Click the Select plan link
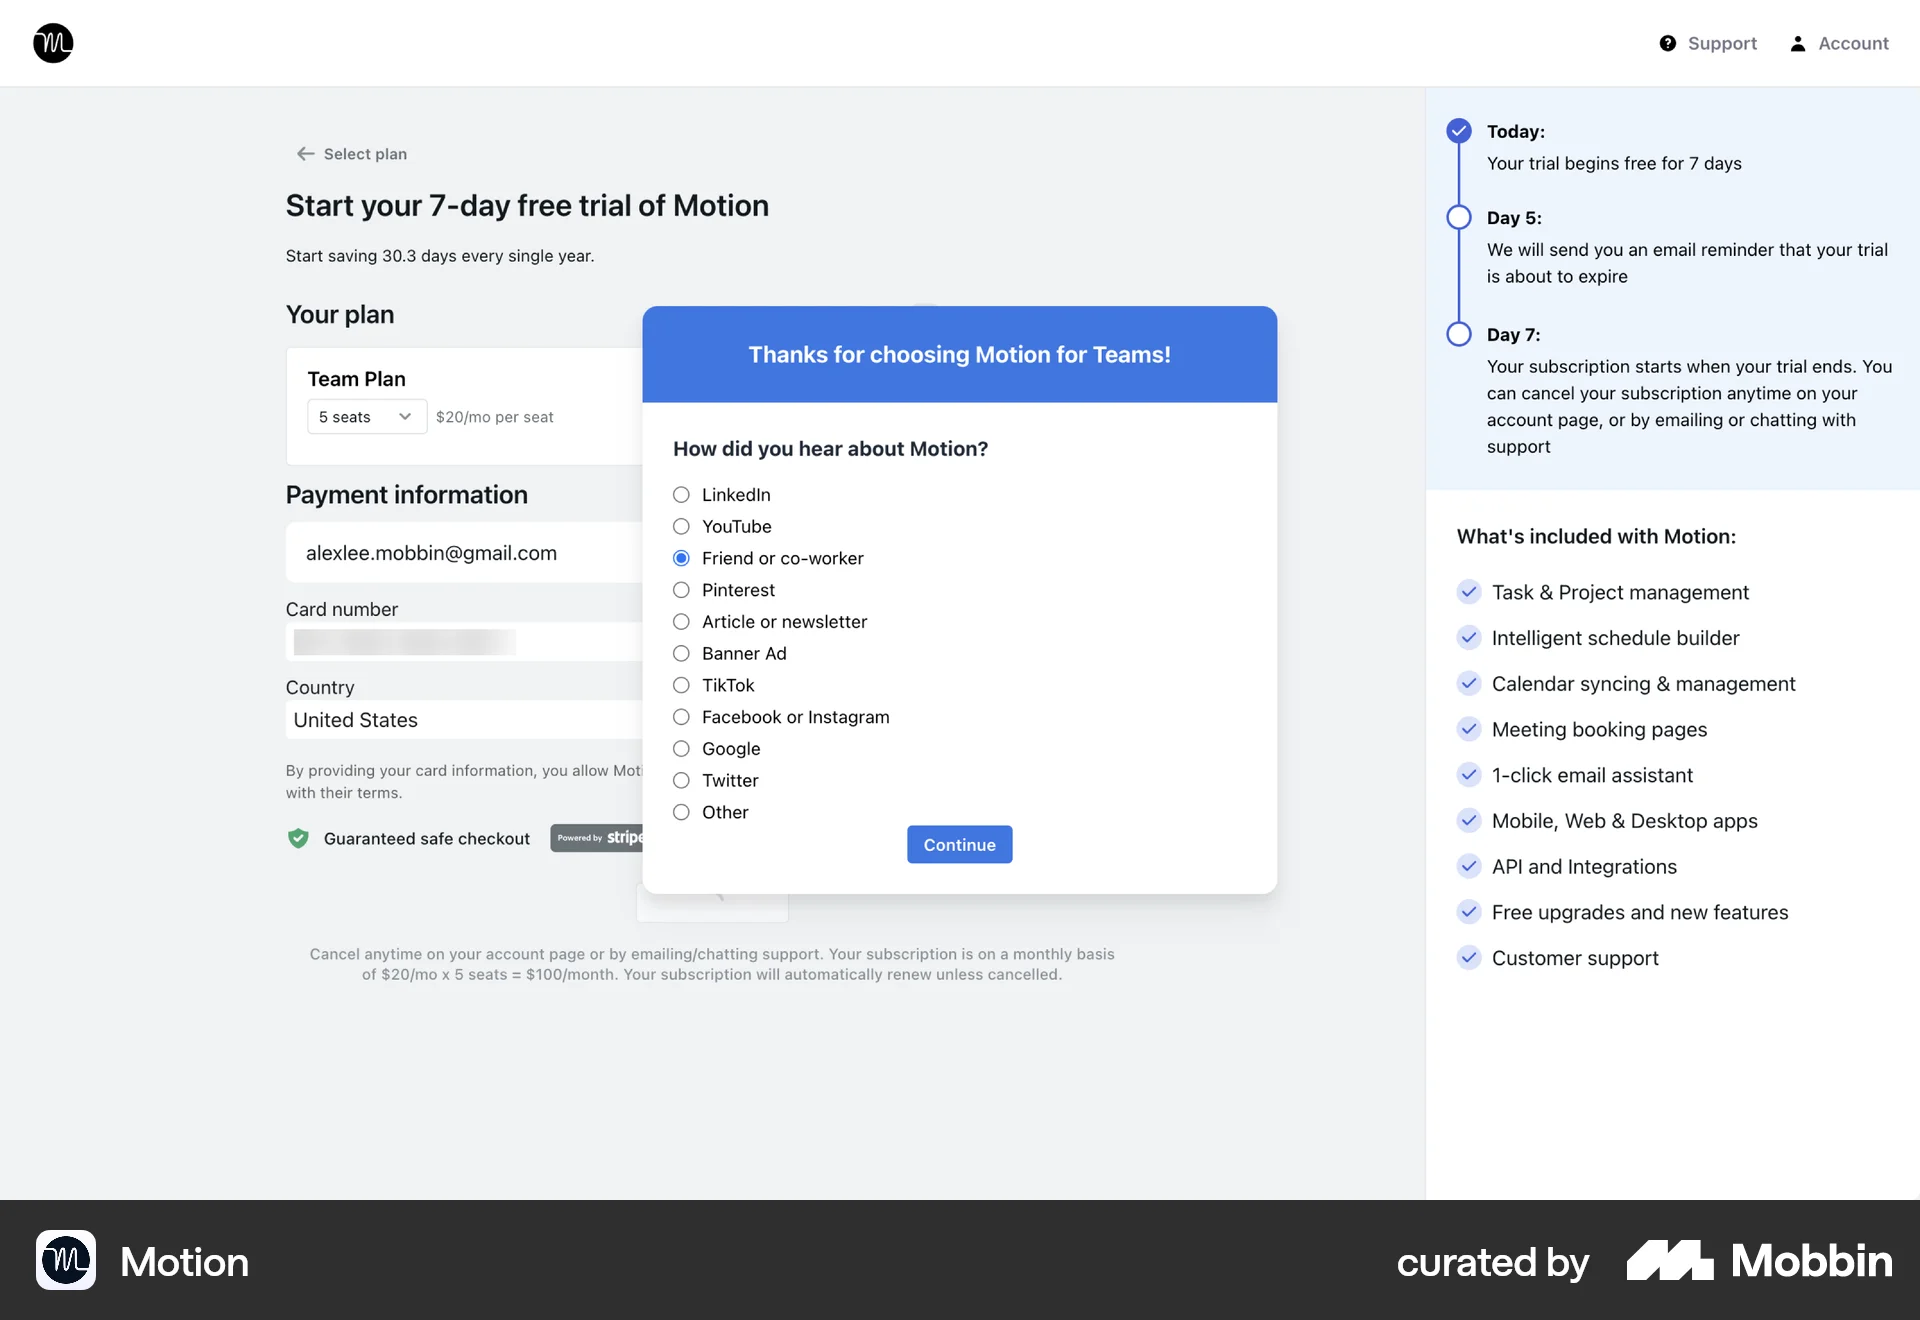1920x1320 pixels. pyautogui.click(x=364, y=153)
